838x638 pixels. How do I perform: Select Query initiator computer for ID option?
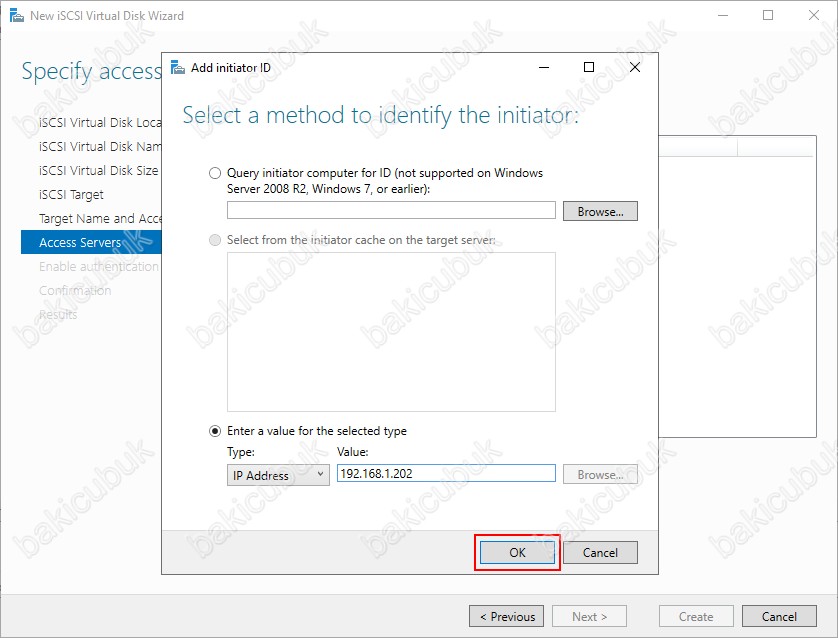click(215, 173)
